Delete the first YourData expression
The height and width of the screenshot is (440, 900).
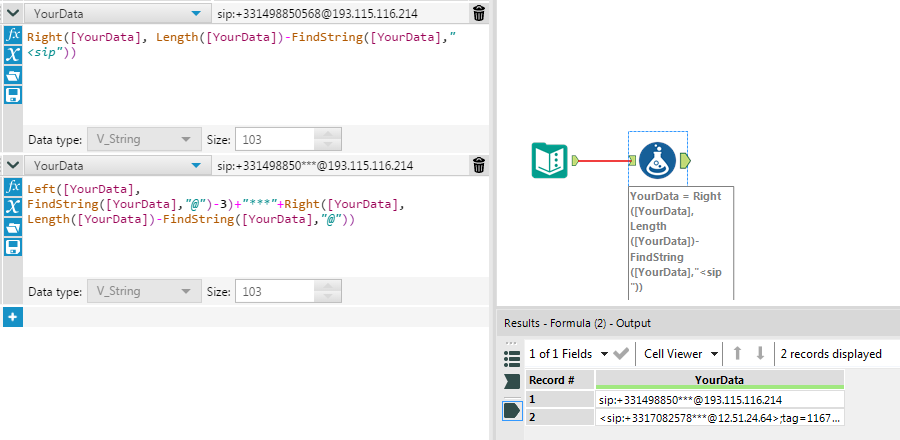click(x=479, y=13)
